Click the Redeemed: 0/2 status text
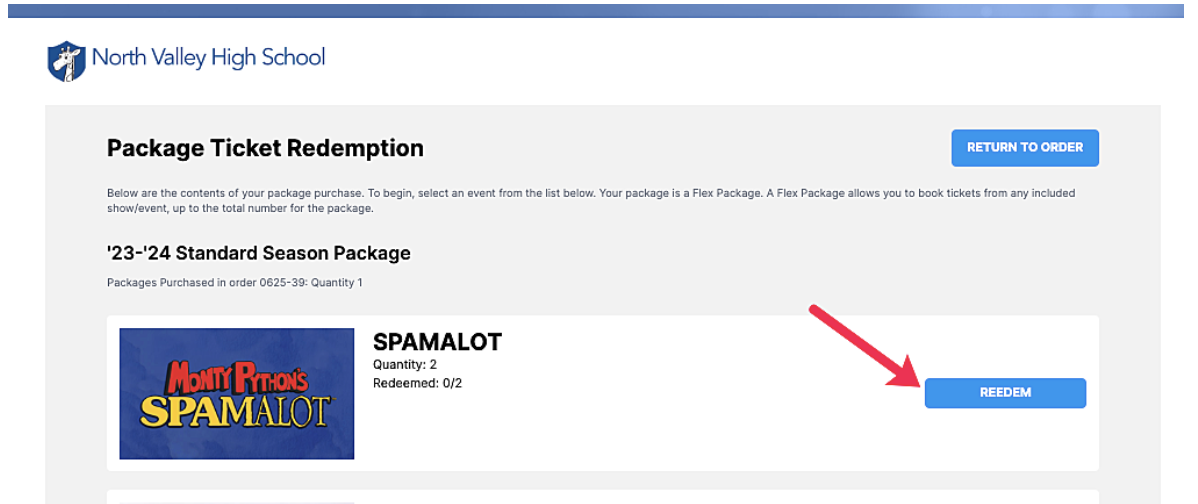Image resolution: width=1198 pixels, height=504 pixels. [x=417, y=383]
